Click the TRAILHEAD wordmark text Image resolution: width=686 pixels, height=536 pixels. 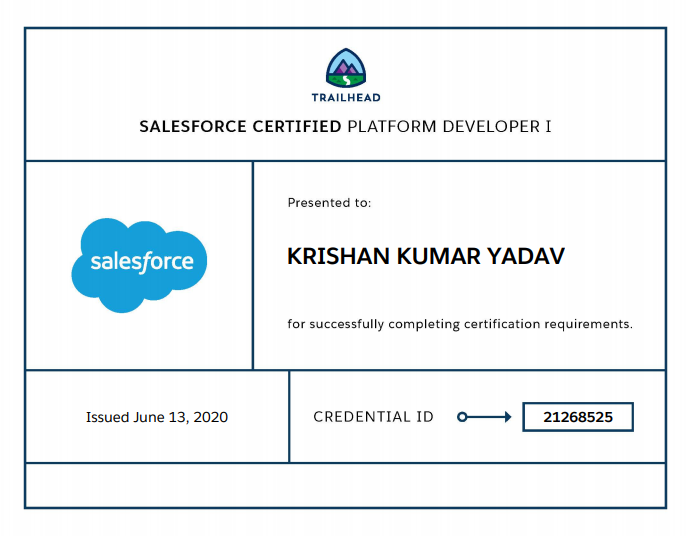coord(346,98)
